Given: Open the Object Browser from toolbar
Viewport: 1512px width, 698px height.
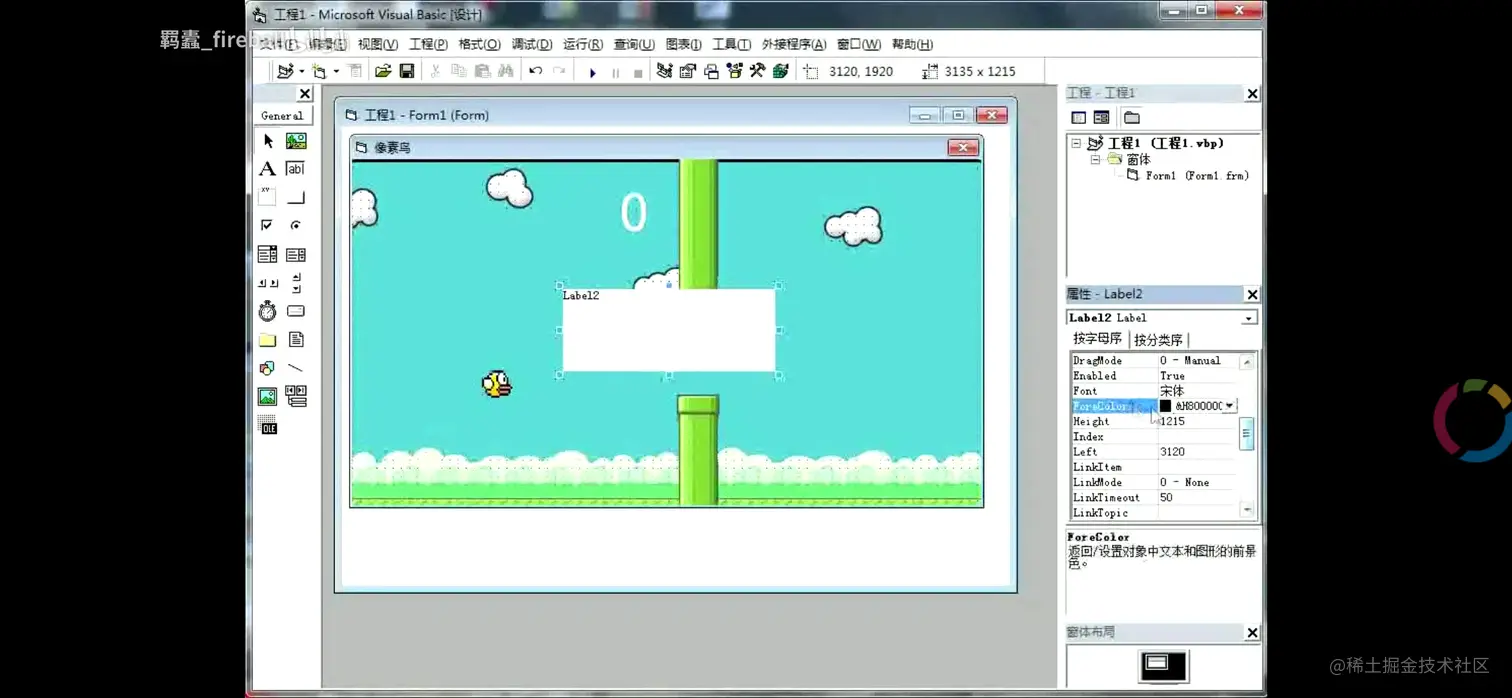Looking at the screenshot, I should (x=735, y=71).
